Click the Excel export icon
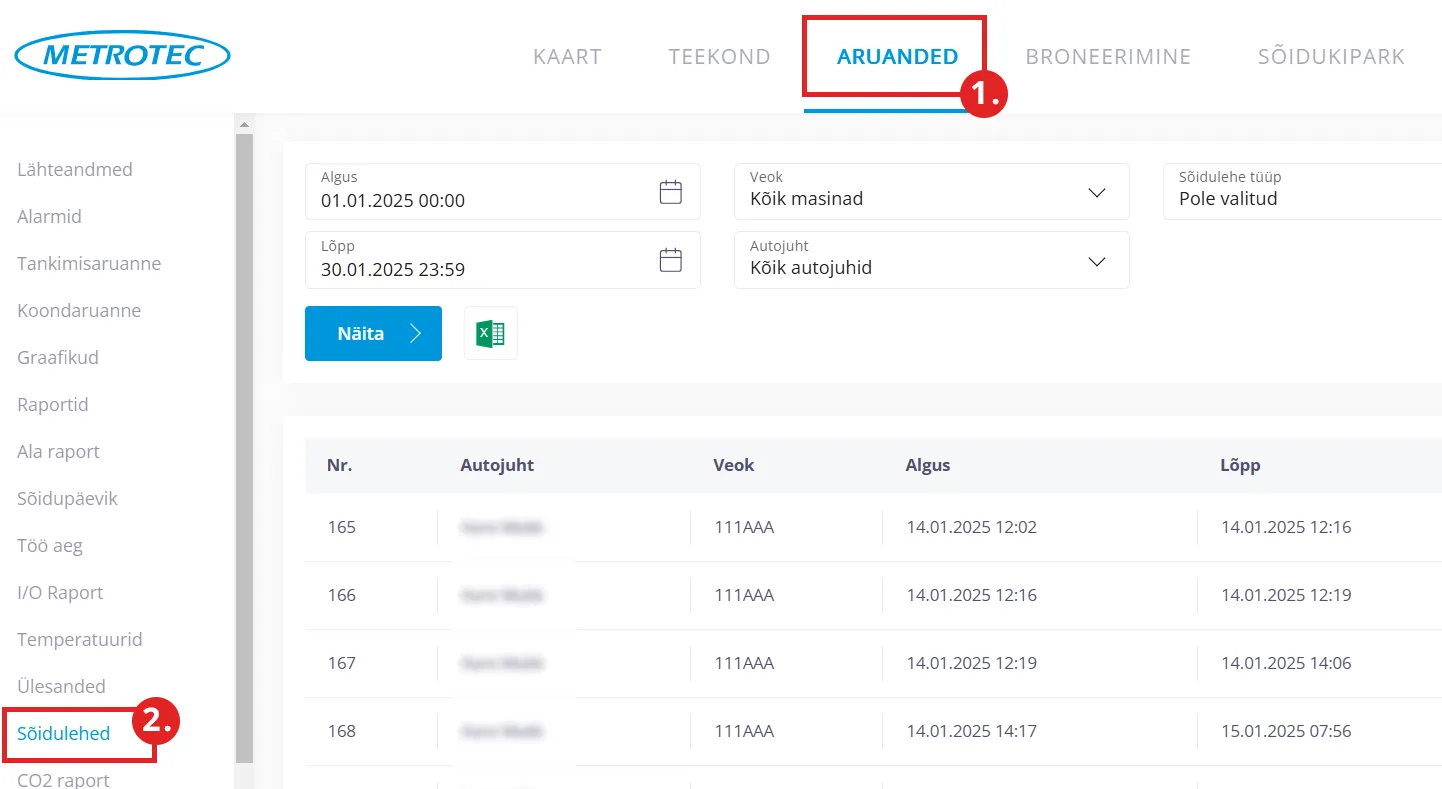1442x789 pixels. tap(490, 333)
